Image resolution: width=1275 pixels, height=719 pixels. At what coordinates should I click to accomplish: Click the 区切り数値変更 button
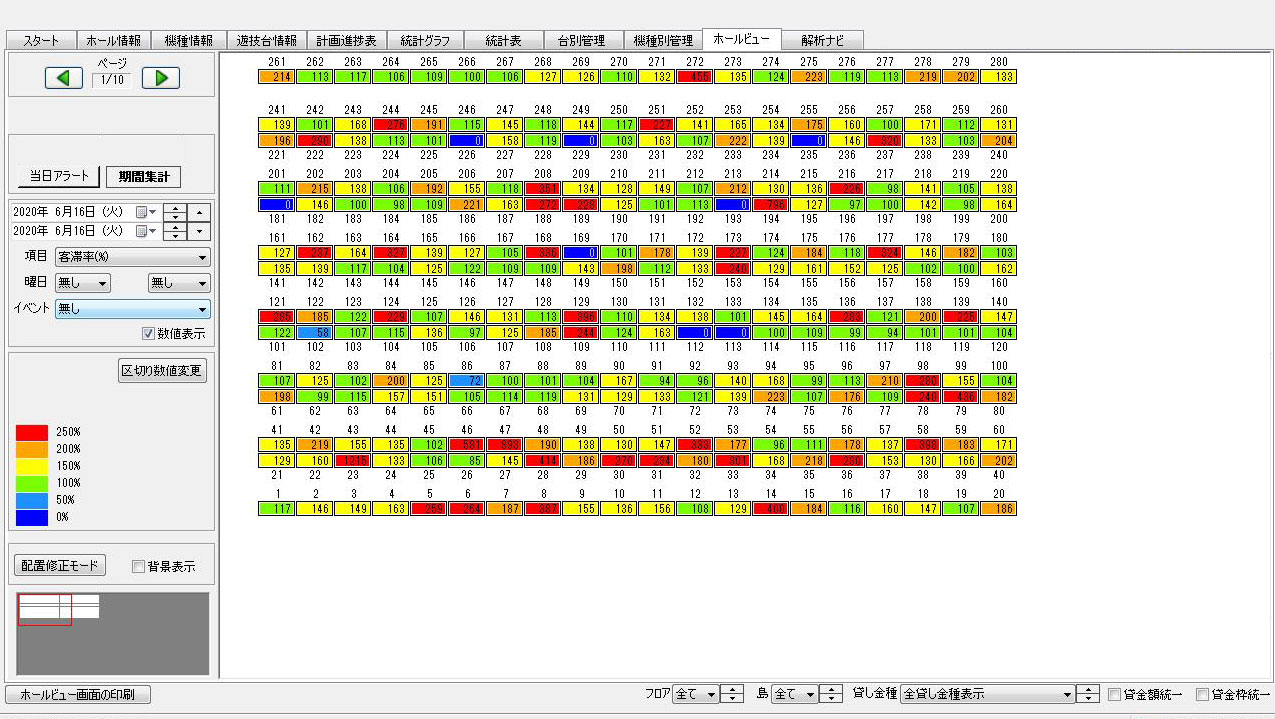point(162,371)
